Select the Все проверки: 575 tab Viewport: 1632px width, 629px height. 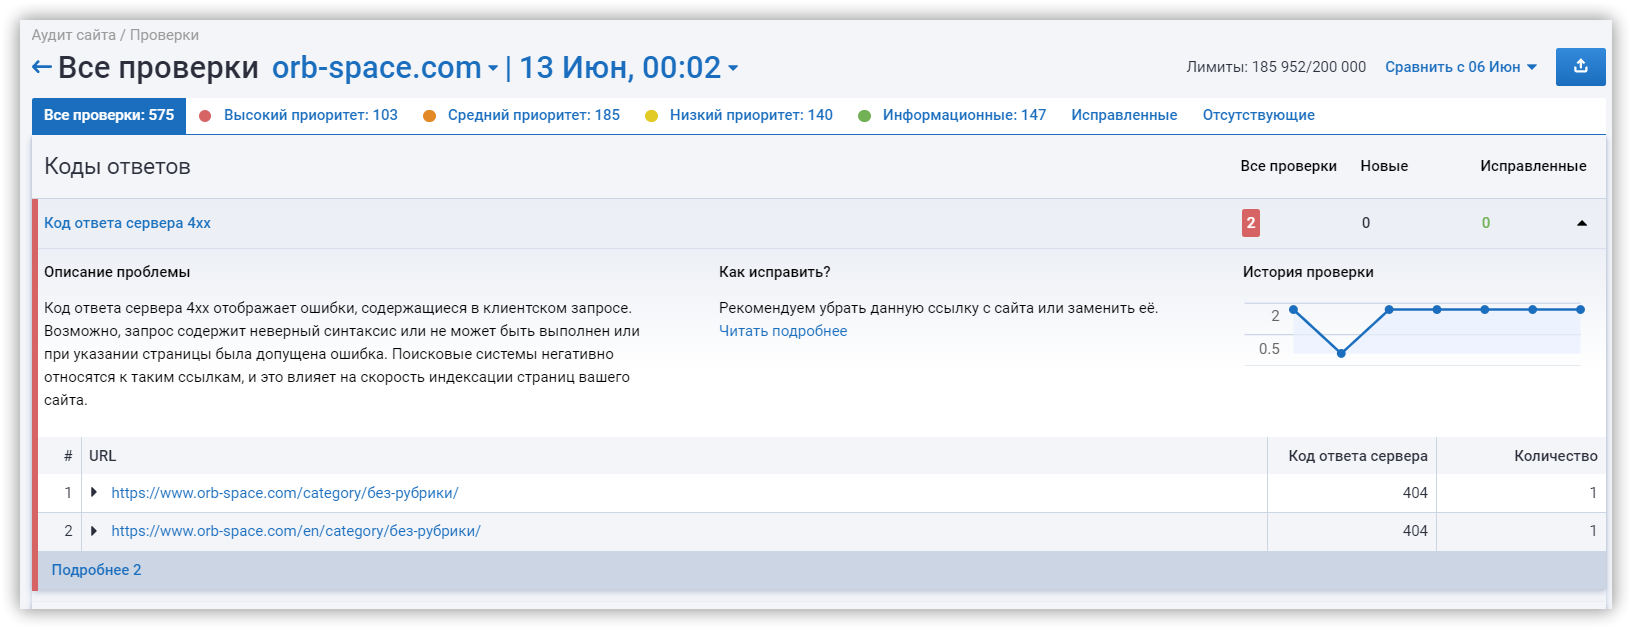109,115
